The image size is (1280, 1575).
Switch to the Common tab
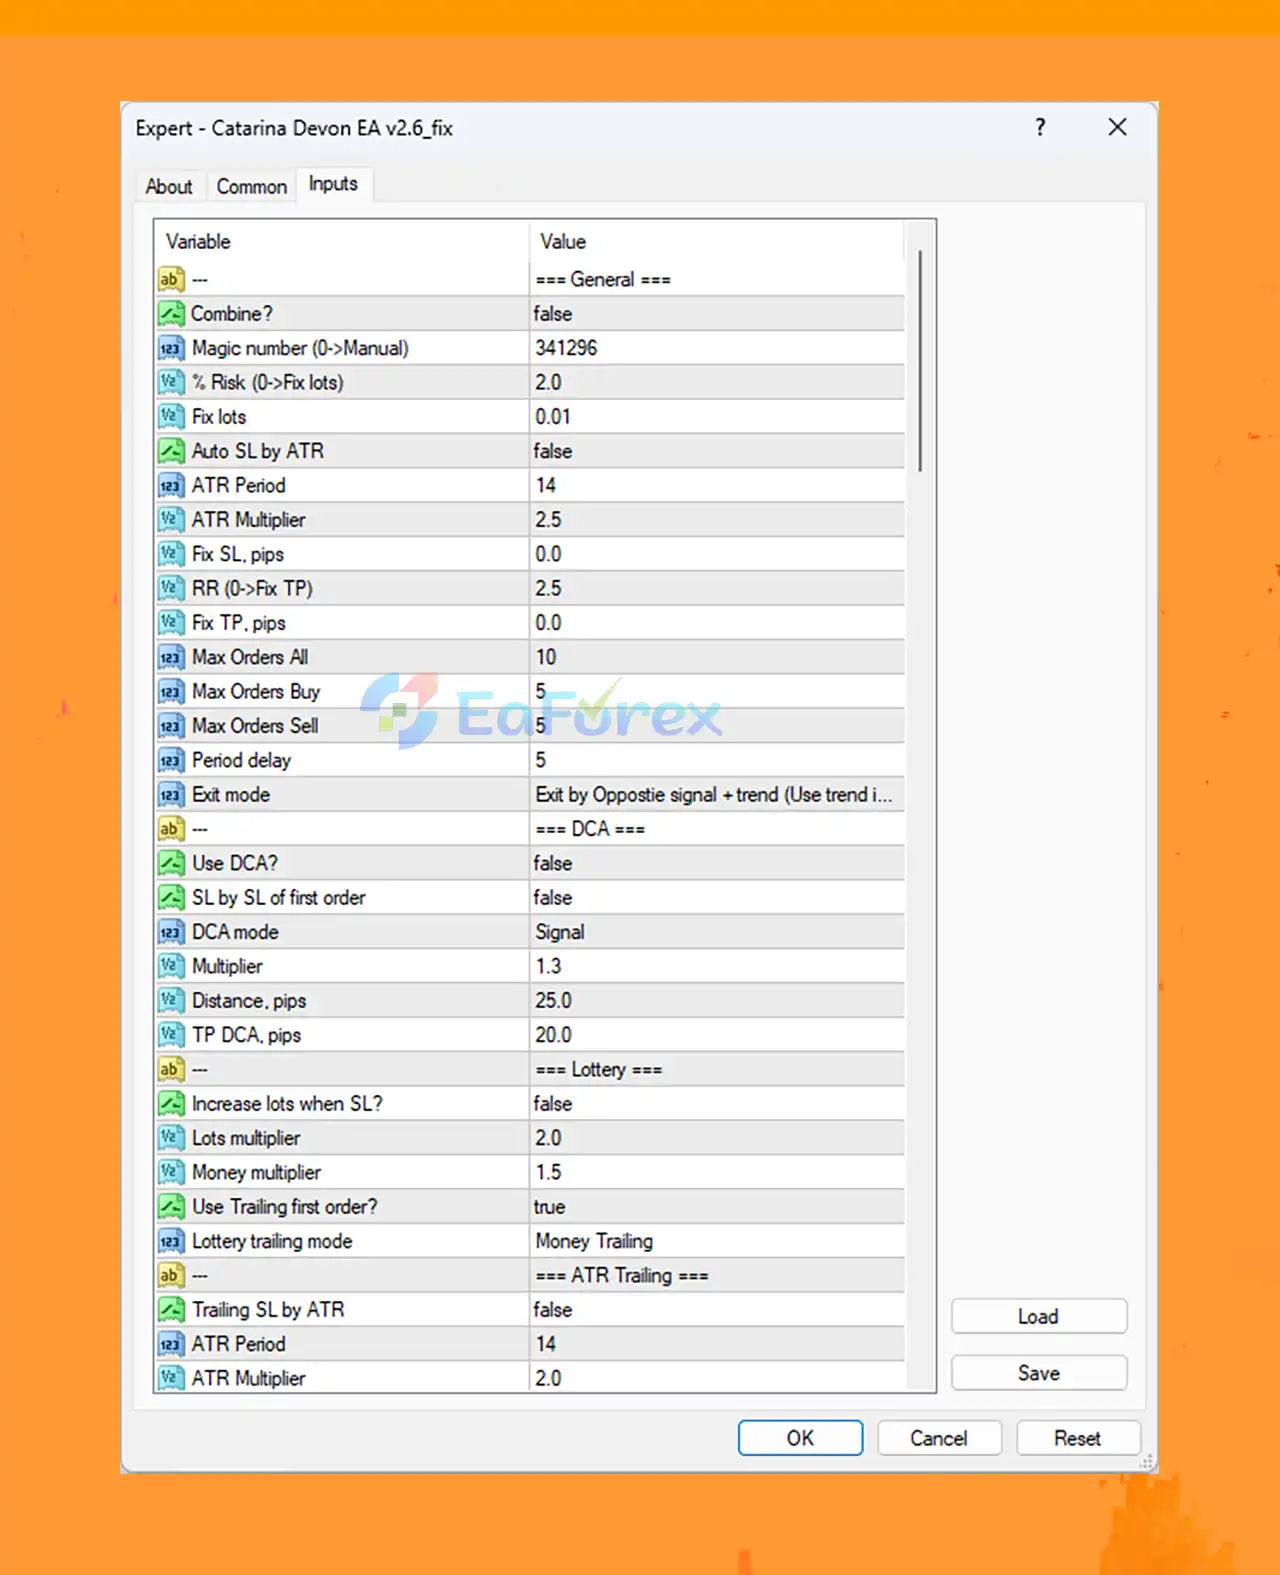pos(252,187)
